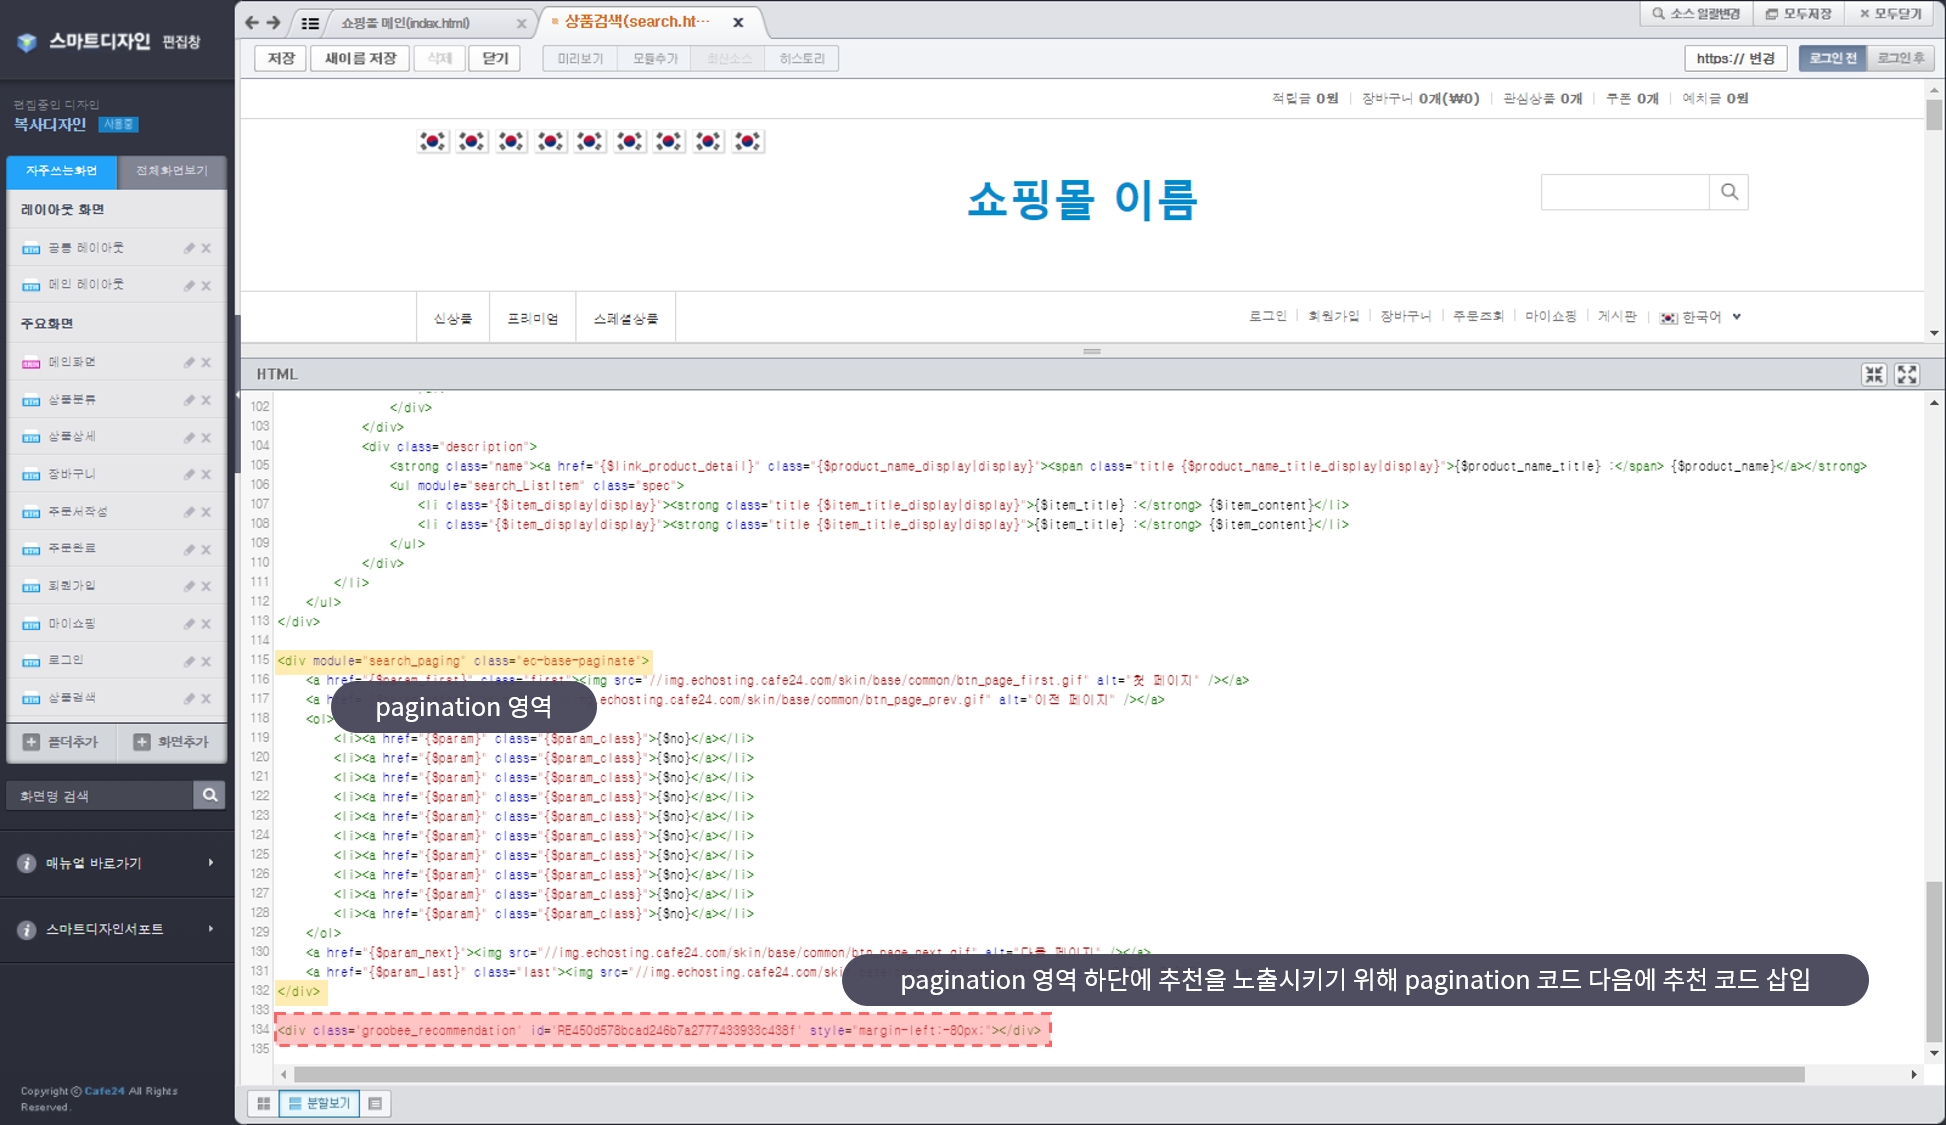1946x1125 pixels.
Task: Switch to 분할보기 split view mode
Action: pyautogui.click(x=319, y=1103)
